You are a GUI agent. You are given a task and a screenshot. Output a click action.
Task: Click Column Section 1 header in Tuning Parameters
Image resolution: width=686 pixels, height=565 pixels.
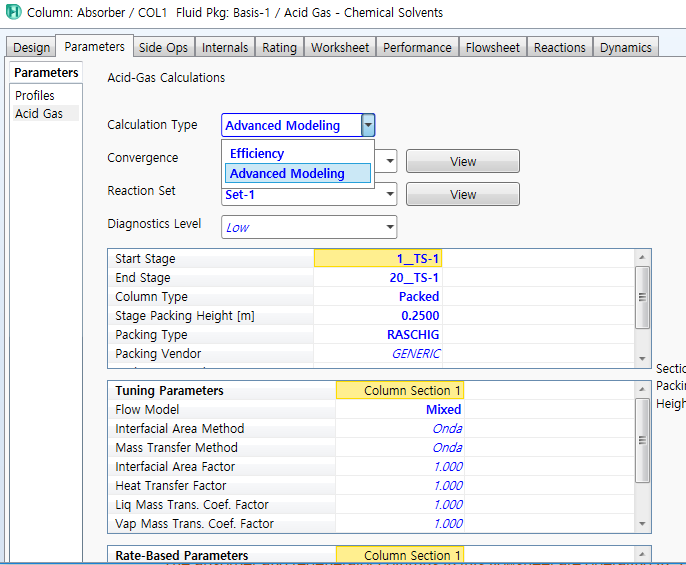[x=400, y=390]
